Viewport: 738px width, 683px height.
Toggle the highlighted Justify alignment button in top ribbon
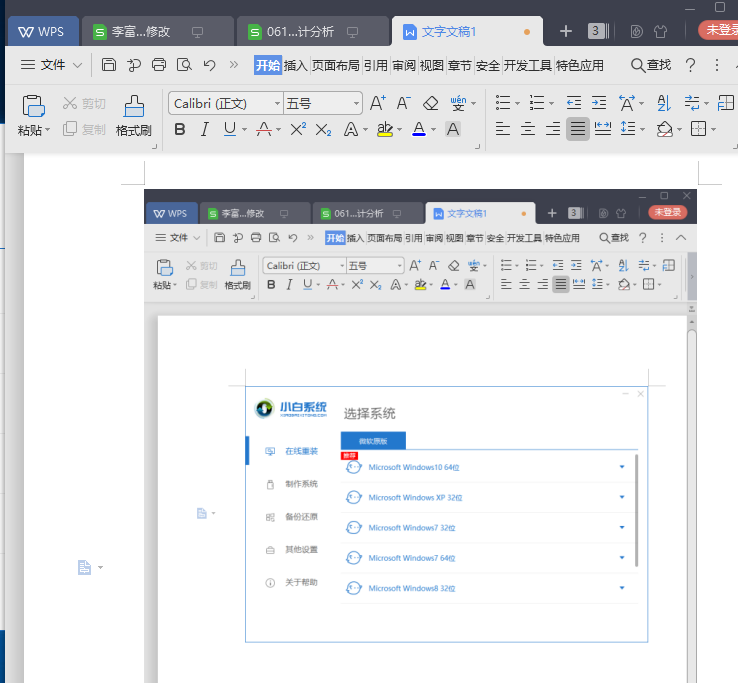click(577, 129)
